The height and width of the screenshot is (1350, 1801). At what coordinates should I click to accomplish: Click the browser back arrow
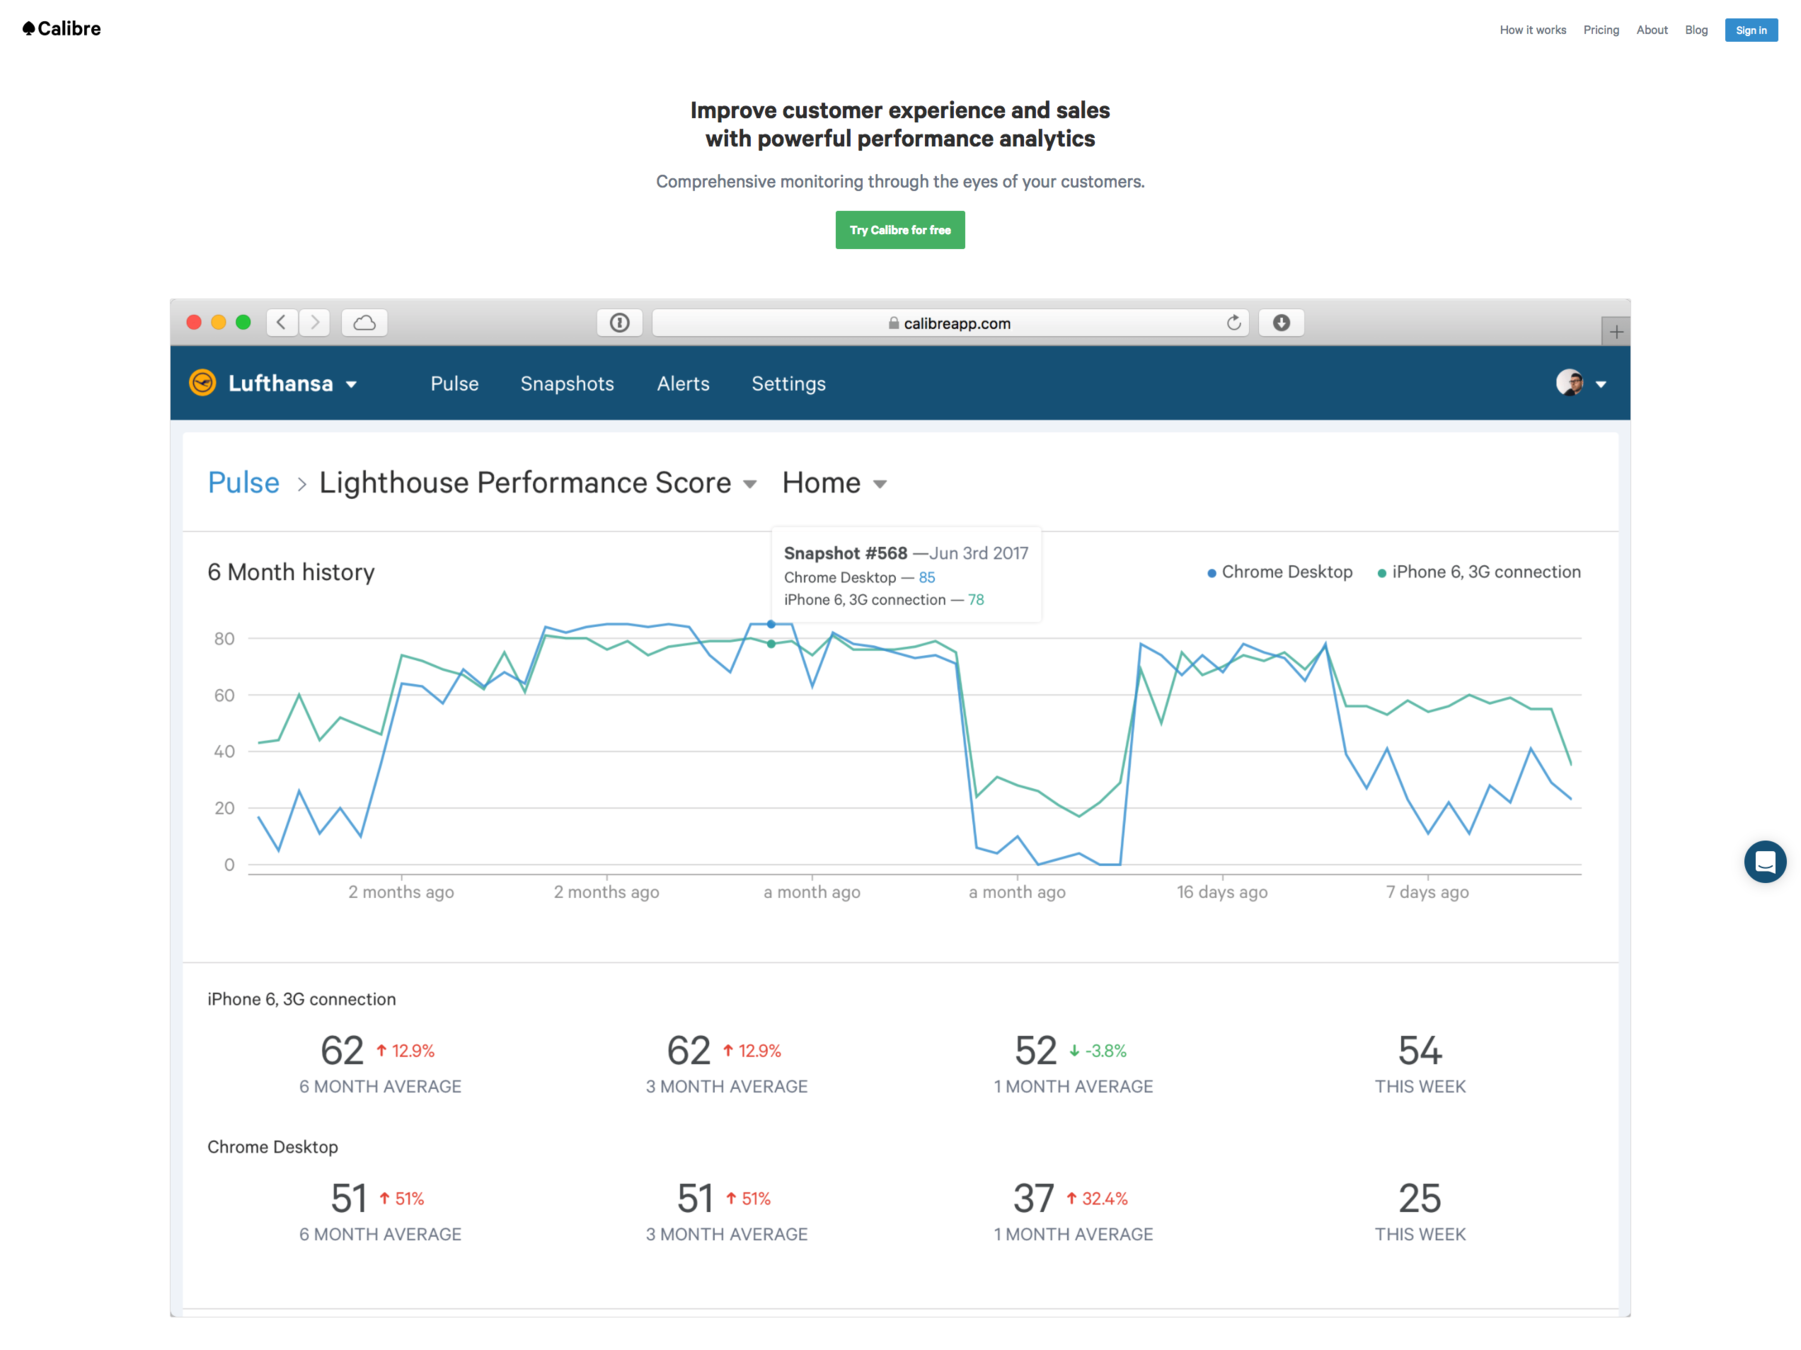[282, 322]
